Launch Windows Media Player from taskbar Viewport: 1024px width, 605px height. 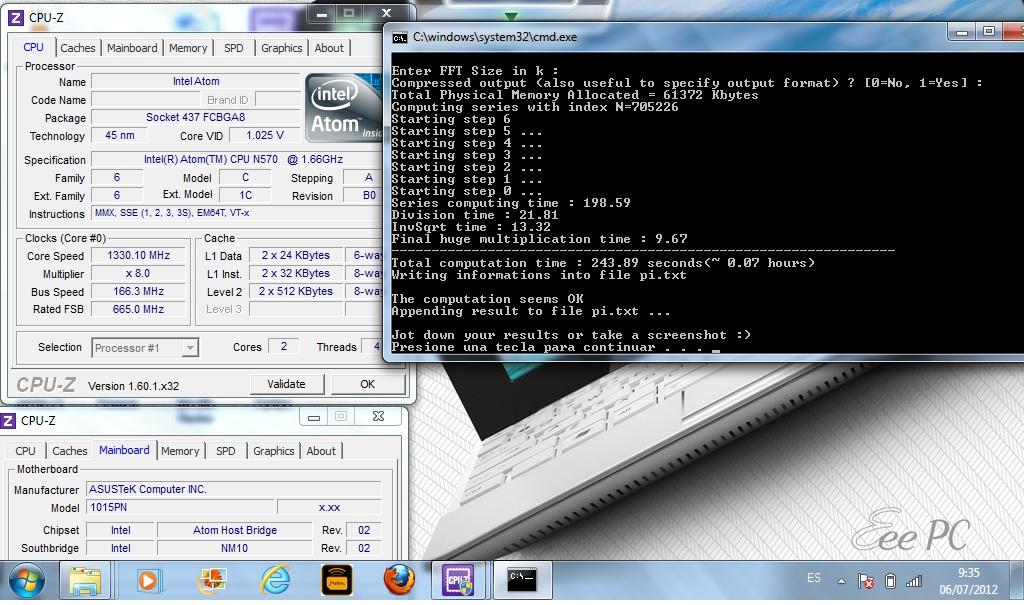click(x=148, y=580)
